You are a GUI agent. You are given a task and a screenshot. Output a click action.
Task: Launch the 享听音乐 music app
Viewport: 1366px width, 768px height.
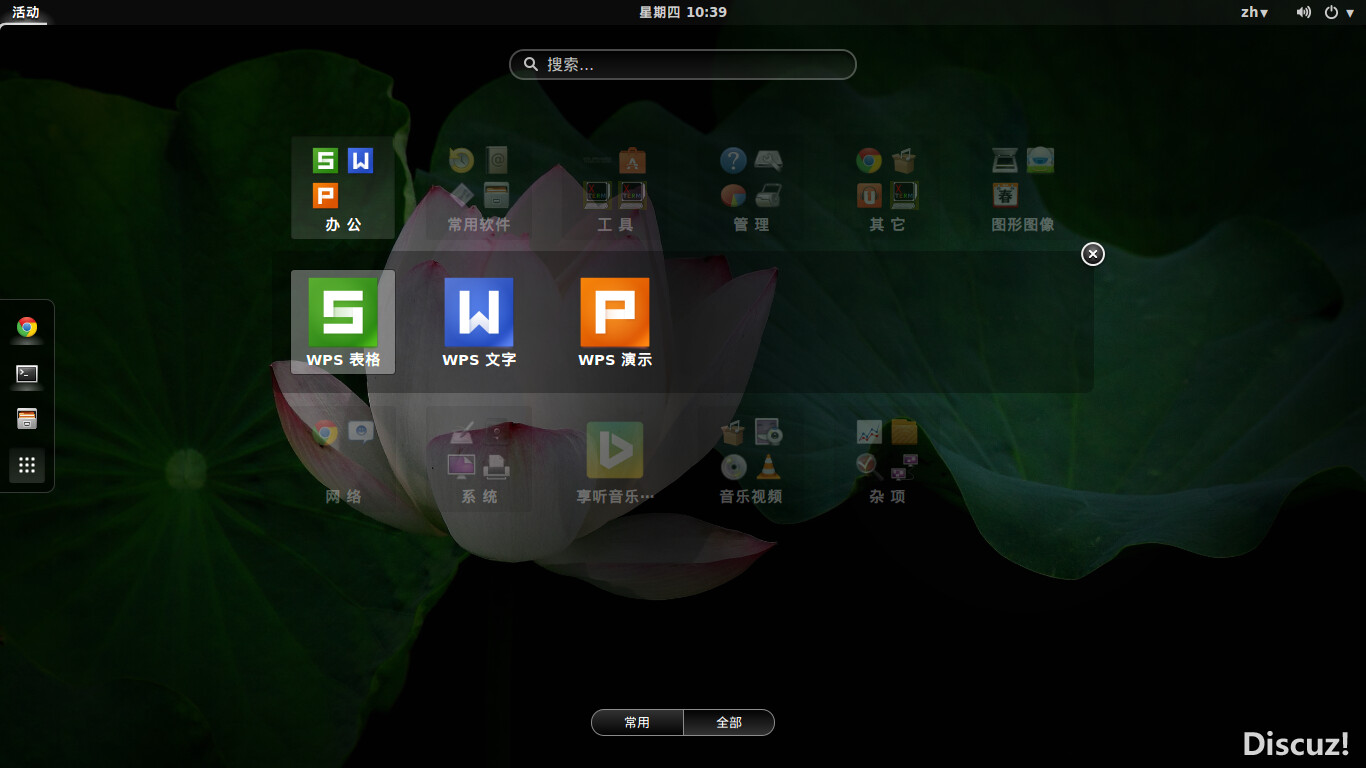pyautogui.click(x=615, y=460)
